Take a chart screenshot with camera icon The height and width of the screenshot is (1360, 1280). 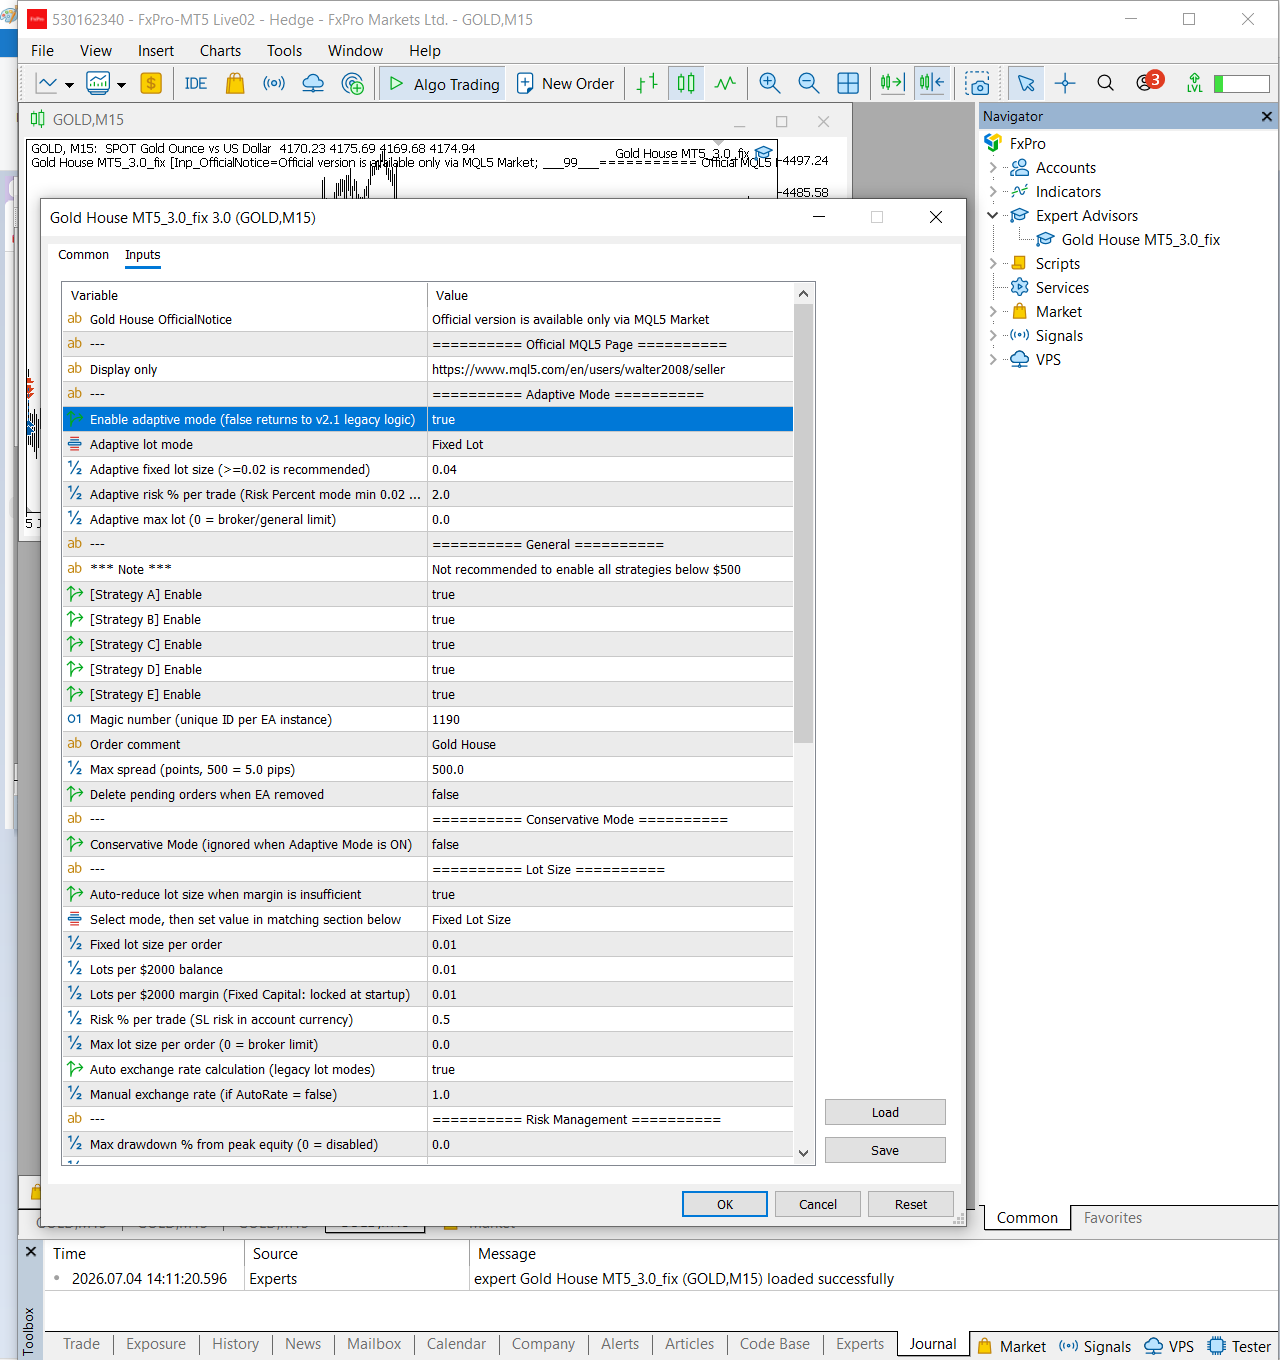pos(978,84)
